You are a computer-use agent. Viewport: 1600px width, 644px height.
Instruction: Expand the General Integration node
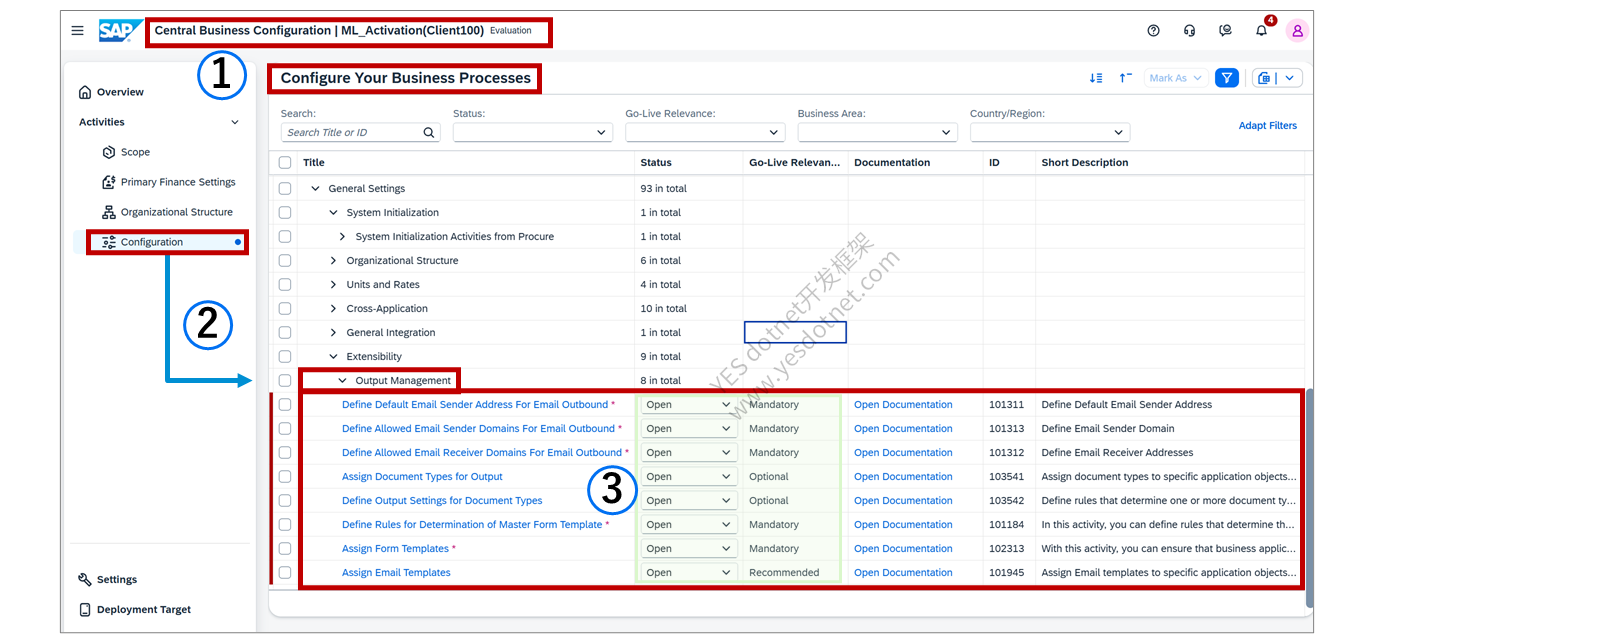(x=333, y=333)
